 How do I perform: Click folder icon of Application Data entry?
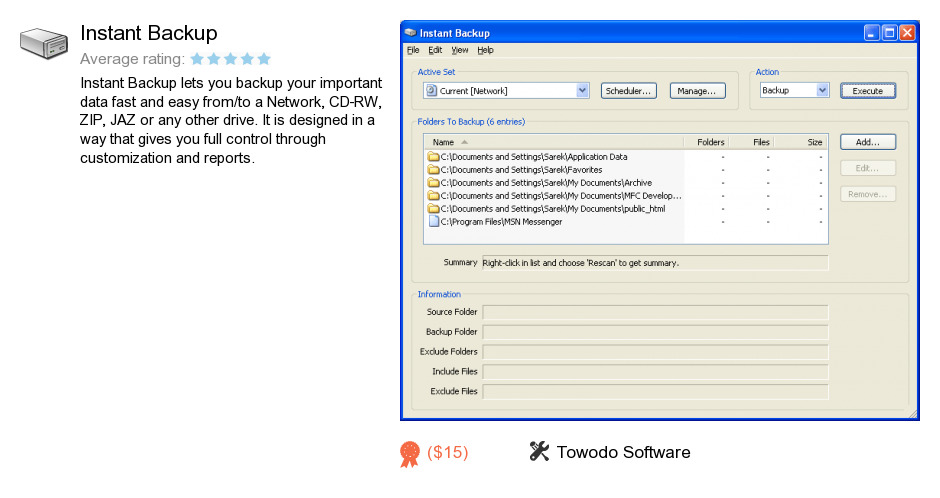(433, 157)
